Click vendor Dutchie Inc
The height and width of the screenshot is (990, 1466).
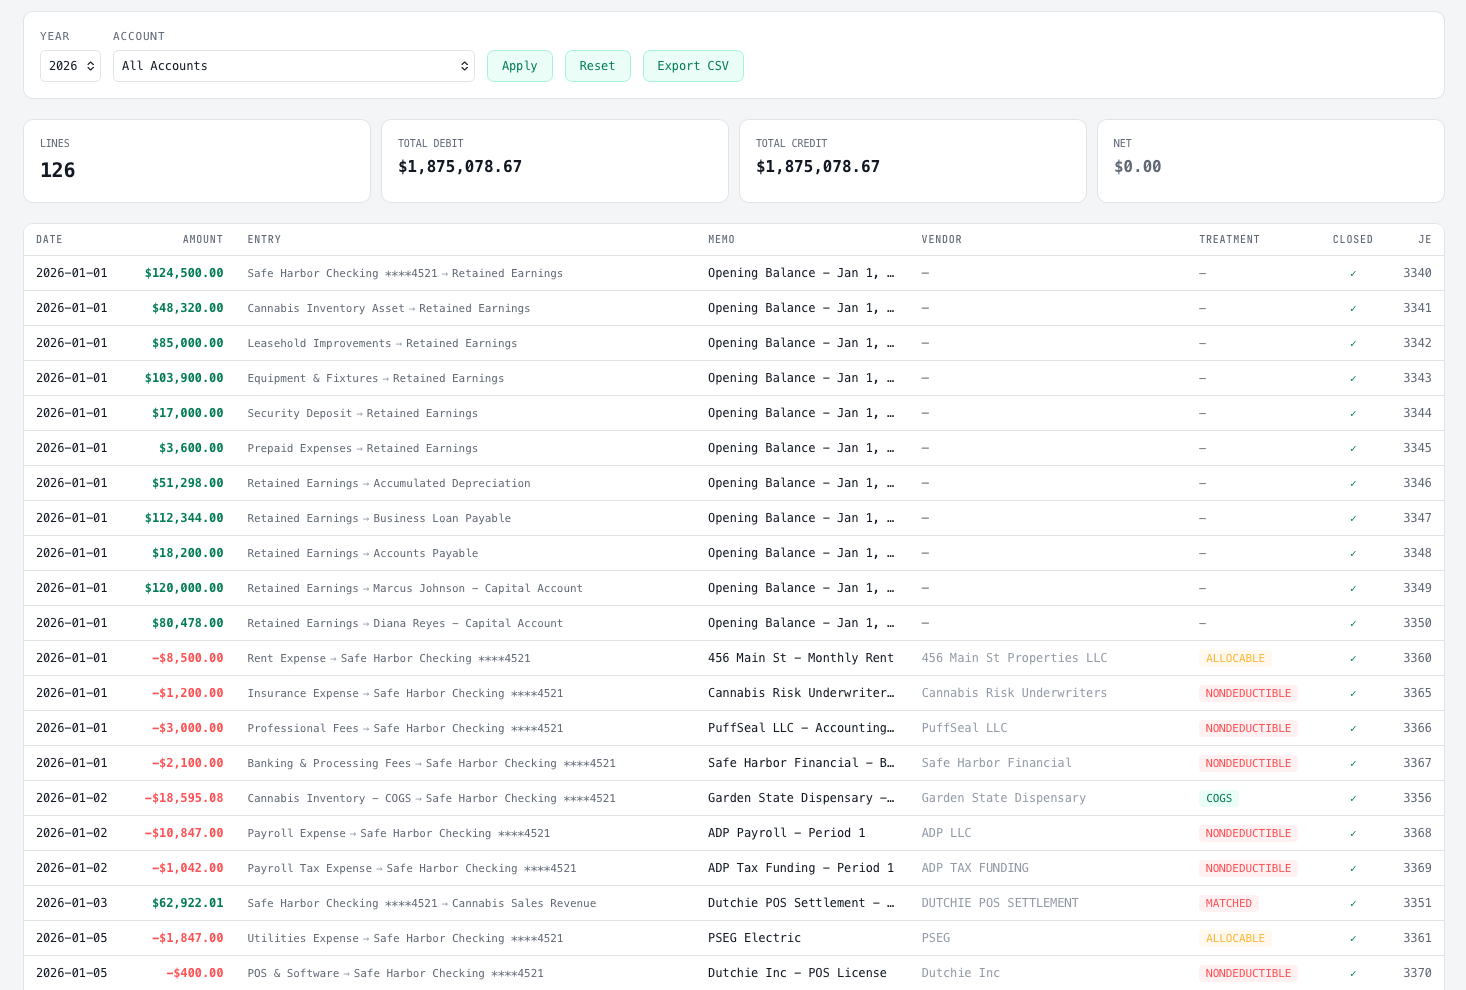coord(960,973)
